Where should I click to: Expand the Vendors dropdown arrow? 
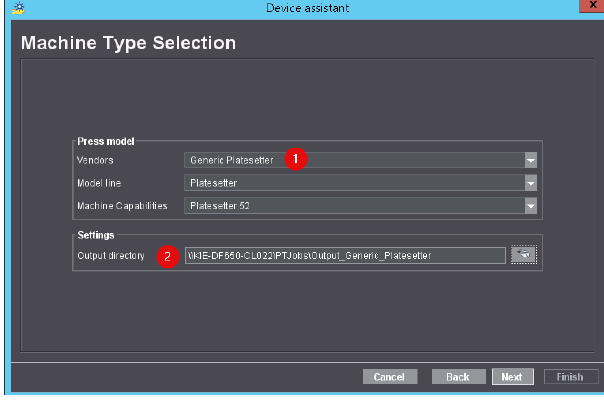pos(531,160)
